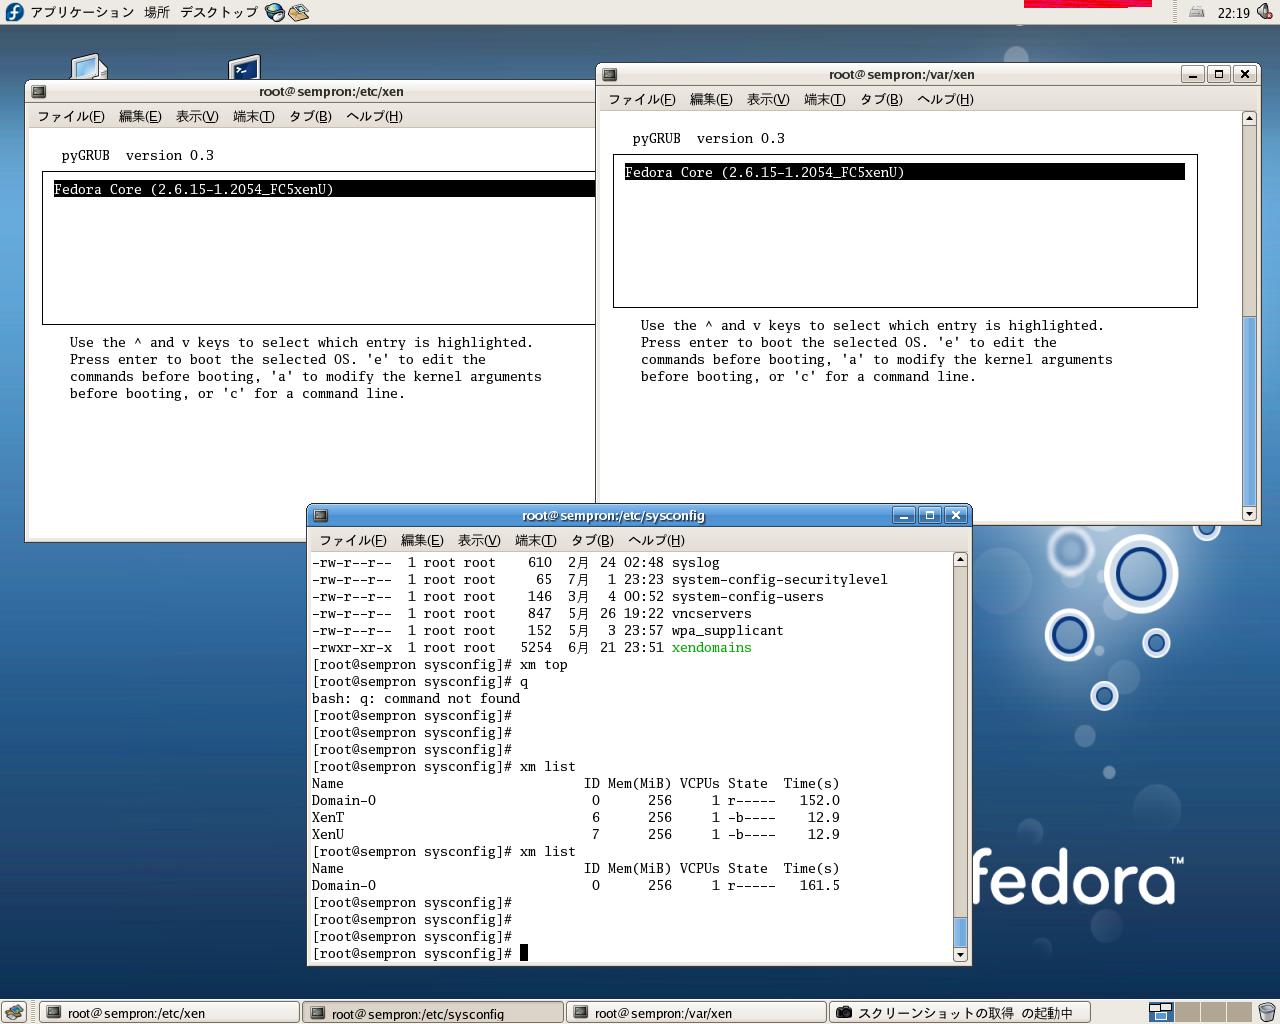Open ヘルプ menu in /etc/sysconfig terminal
1280x1024 pixels.
(x=656, y=540)
